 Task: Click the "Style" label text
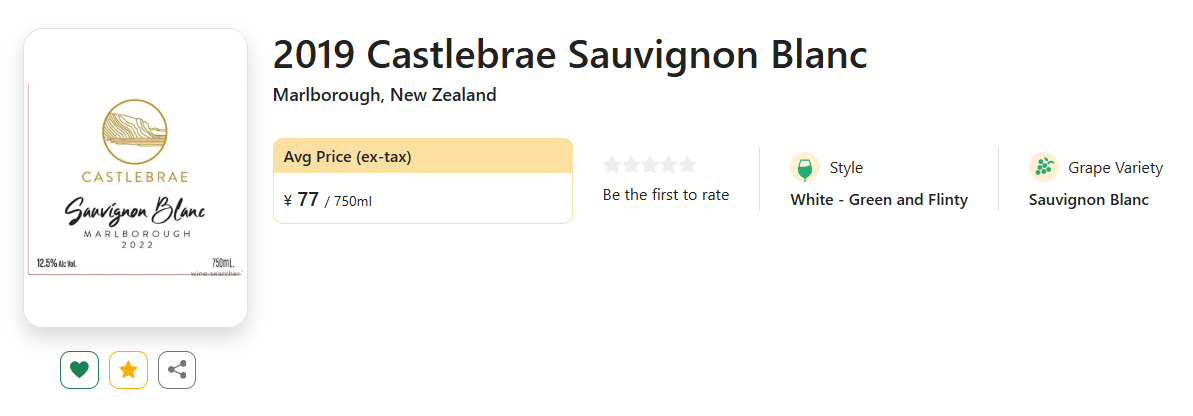point(846,168)
